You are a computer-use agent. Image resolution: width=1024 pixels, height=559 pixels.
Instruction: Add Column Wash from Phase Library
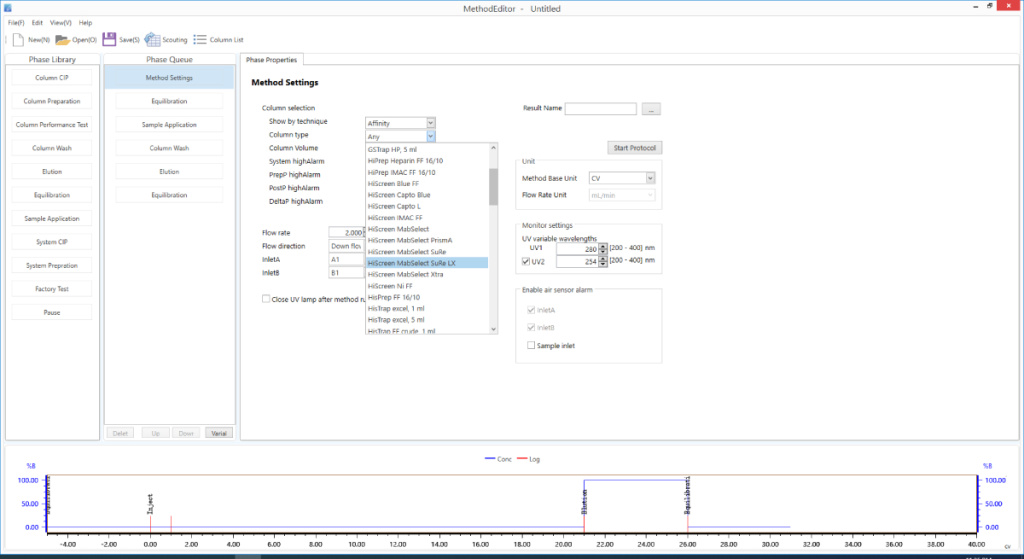point(52,148)
